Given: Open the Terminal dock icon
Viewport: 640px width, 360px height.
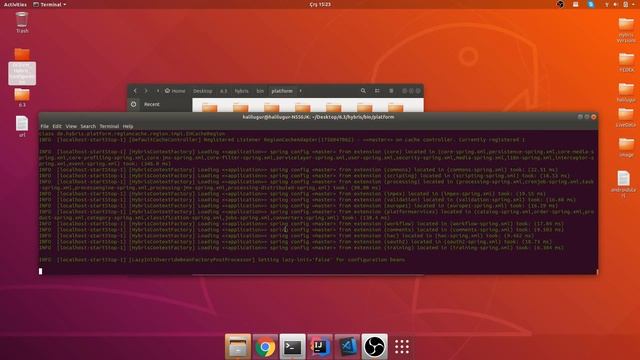Looking at the screenshot, I should coord(293,347).
